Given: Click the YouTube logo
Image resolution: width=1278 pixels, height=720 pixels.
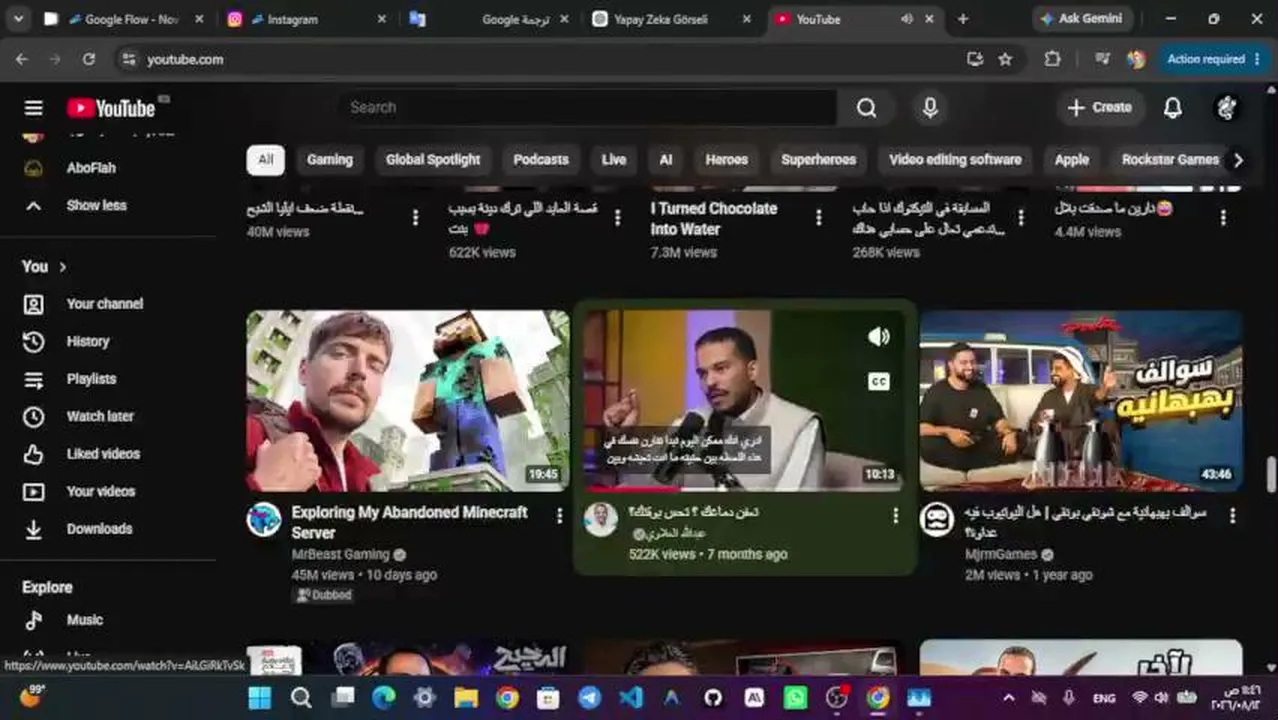Looking at the screenshot, I should pos(111,108).
